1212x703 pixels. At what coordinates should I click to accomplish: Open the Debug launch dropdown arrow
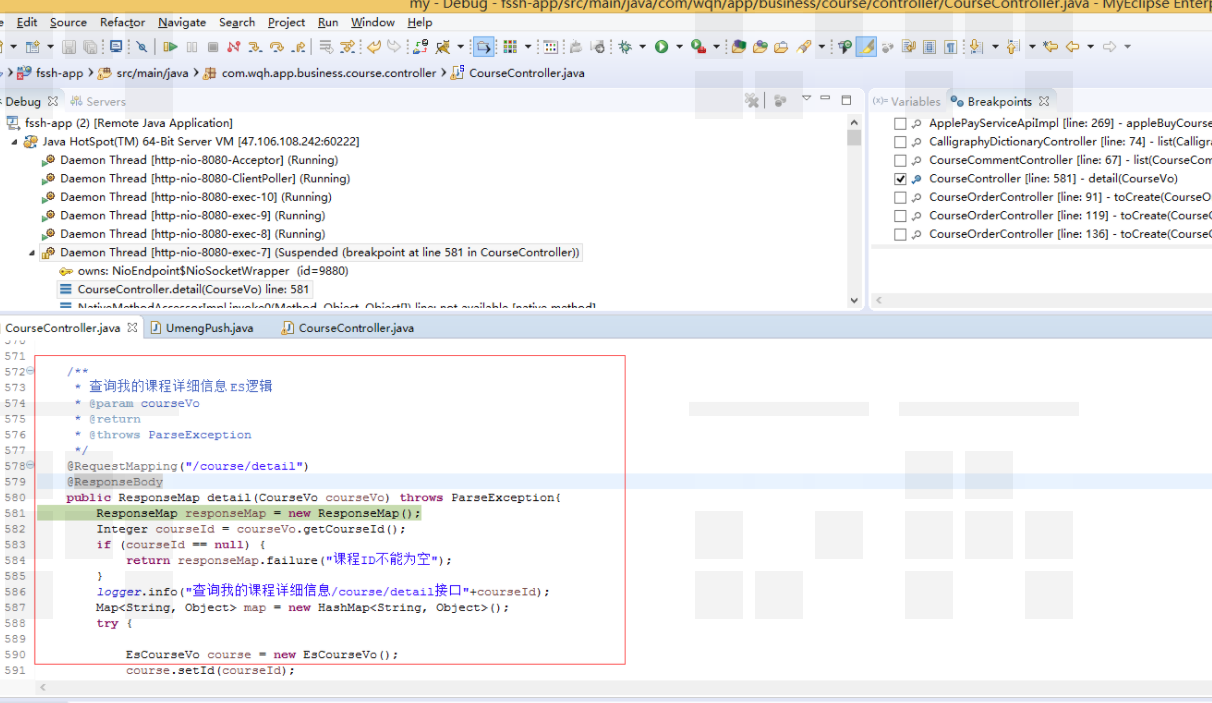[x=642, y=46]
